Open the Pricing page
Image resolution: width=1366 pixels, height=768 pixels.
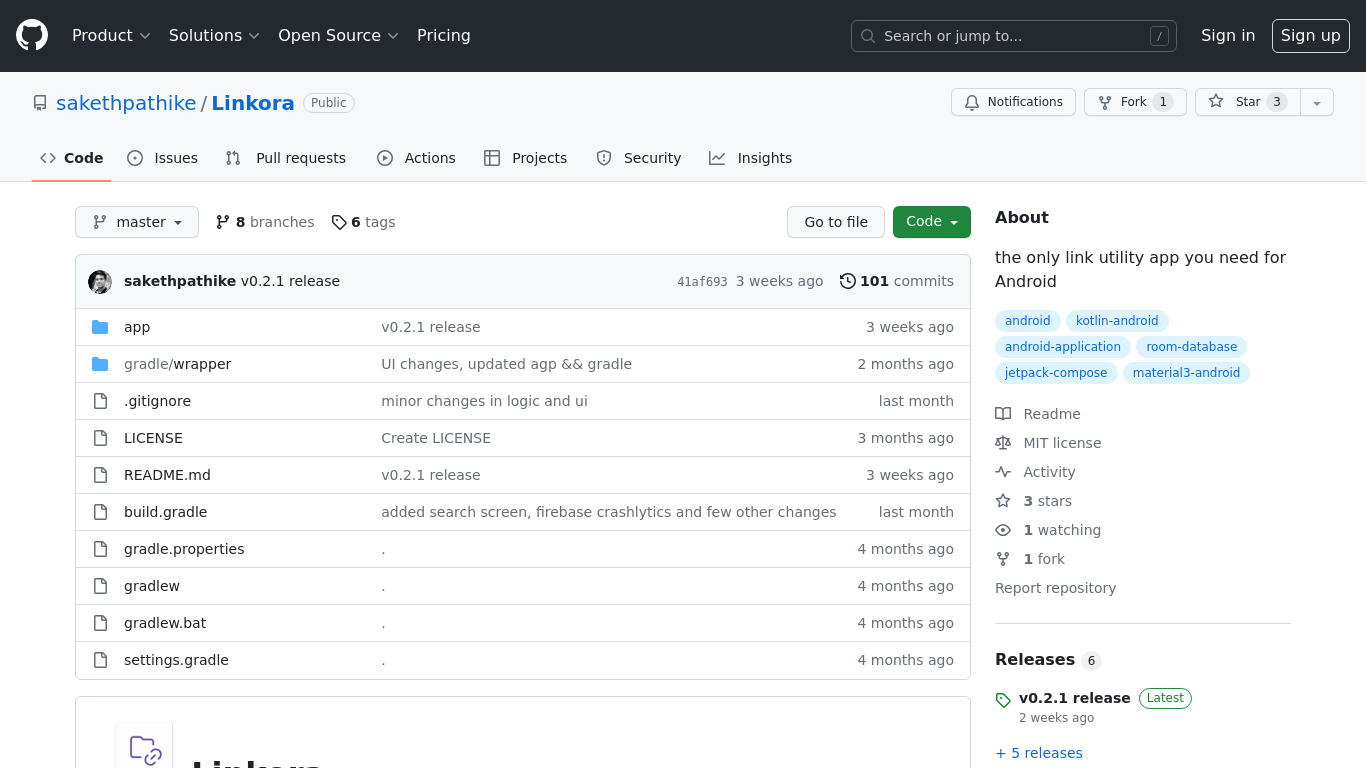(444, 36)
